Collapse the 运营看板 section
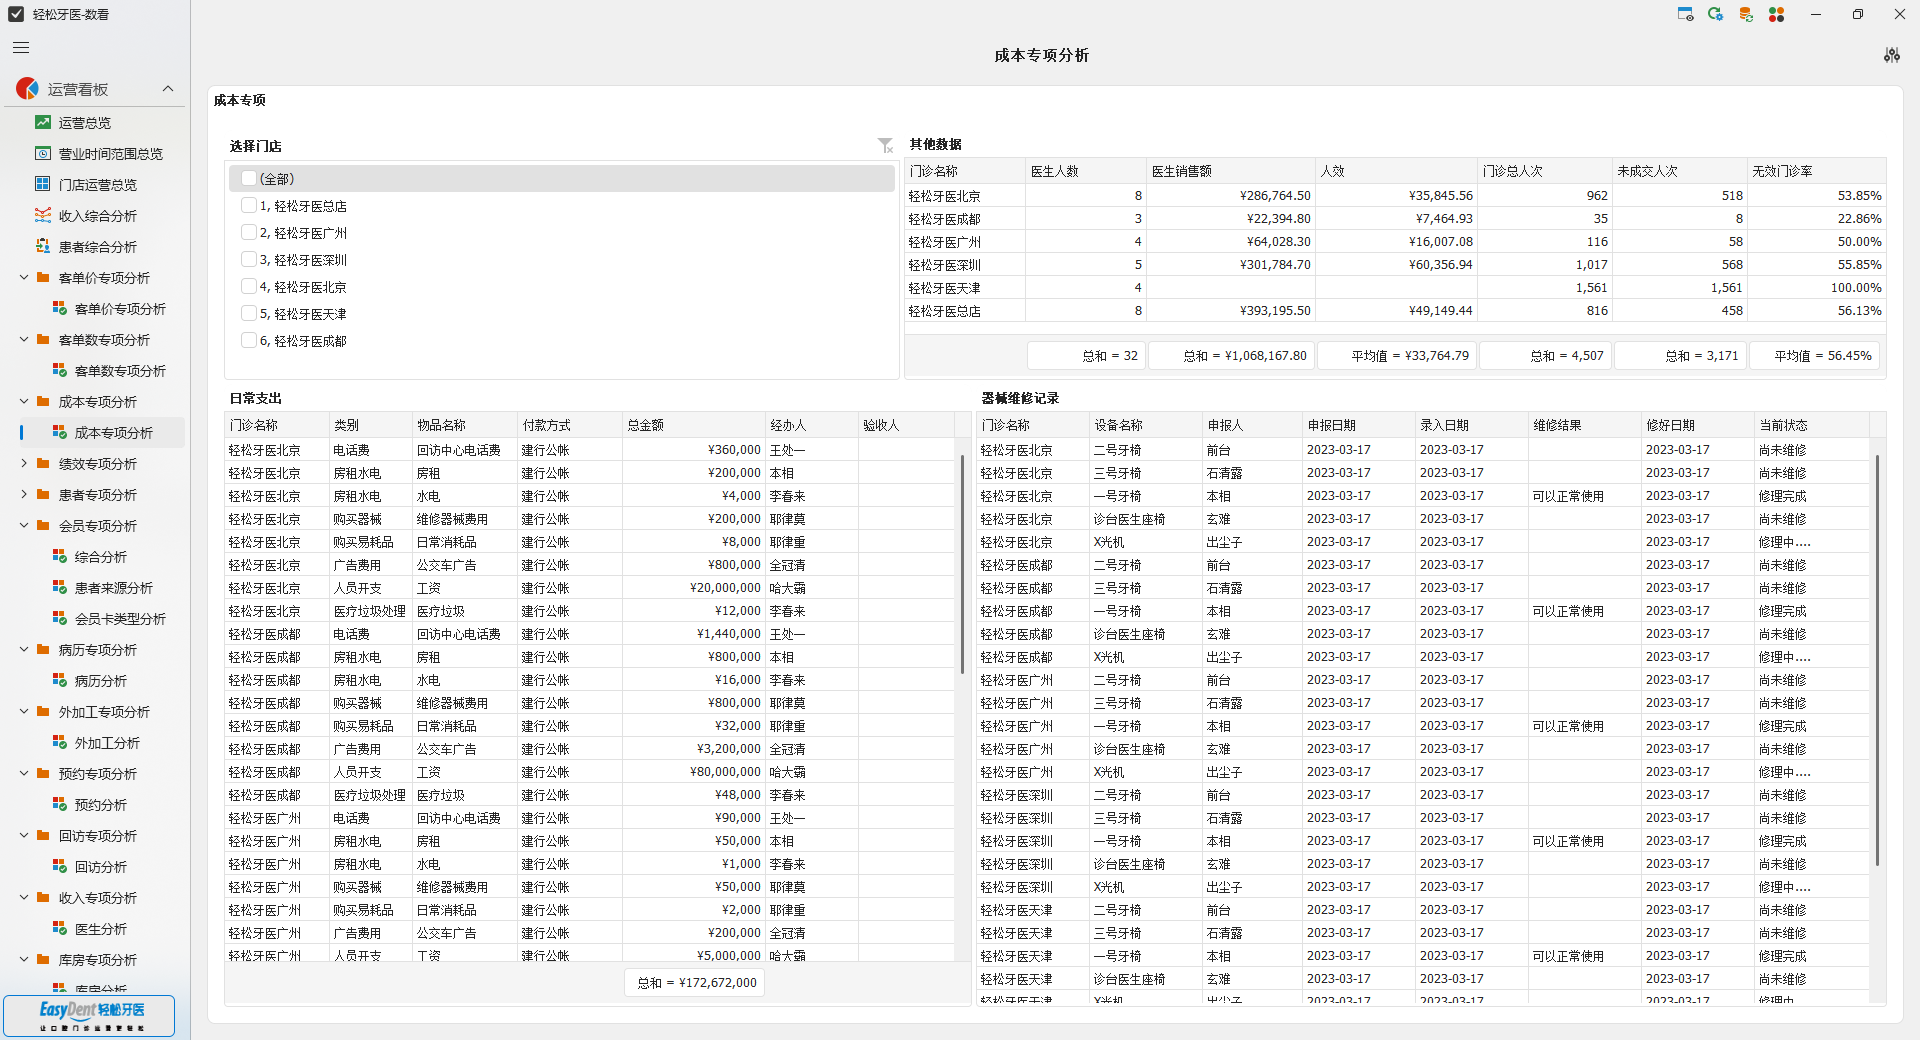Viewport: 1920px width, 1040px height. 168,89
